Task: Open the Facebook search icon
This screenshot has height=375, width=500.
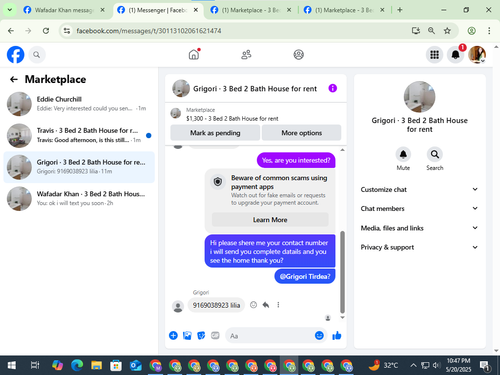Action: (37, 55)
